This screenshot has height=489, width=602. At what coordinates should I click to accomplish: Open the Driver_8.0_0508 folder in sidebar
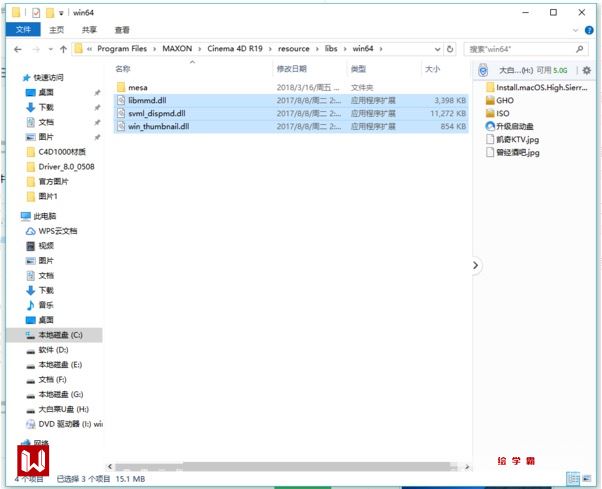point(61,167)
